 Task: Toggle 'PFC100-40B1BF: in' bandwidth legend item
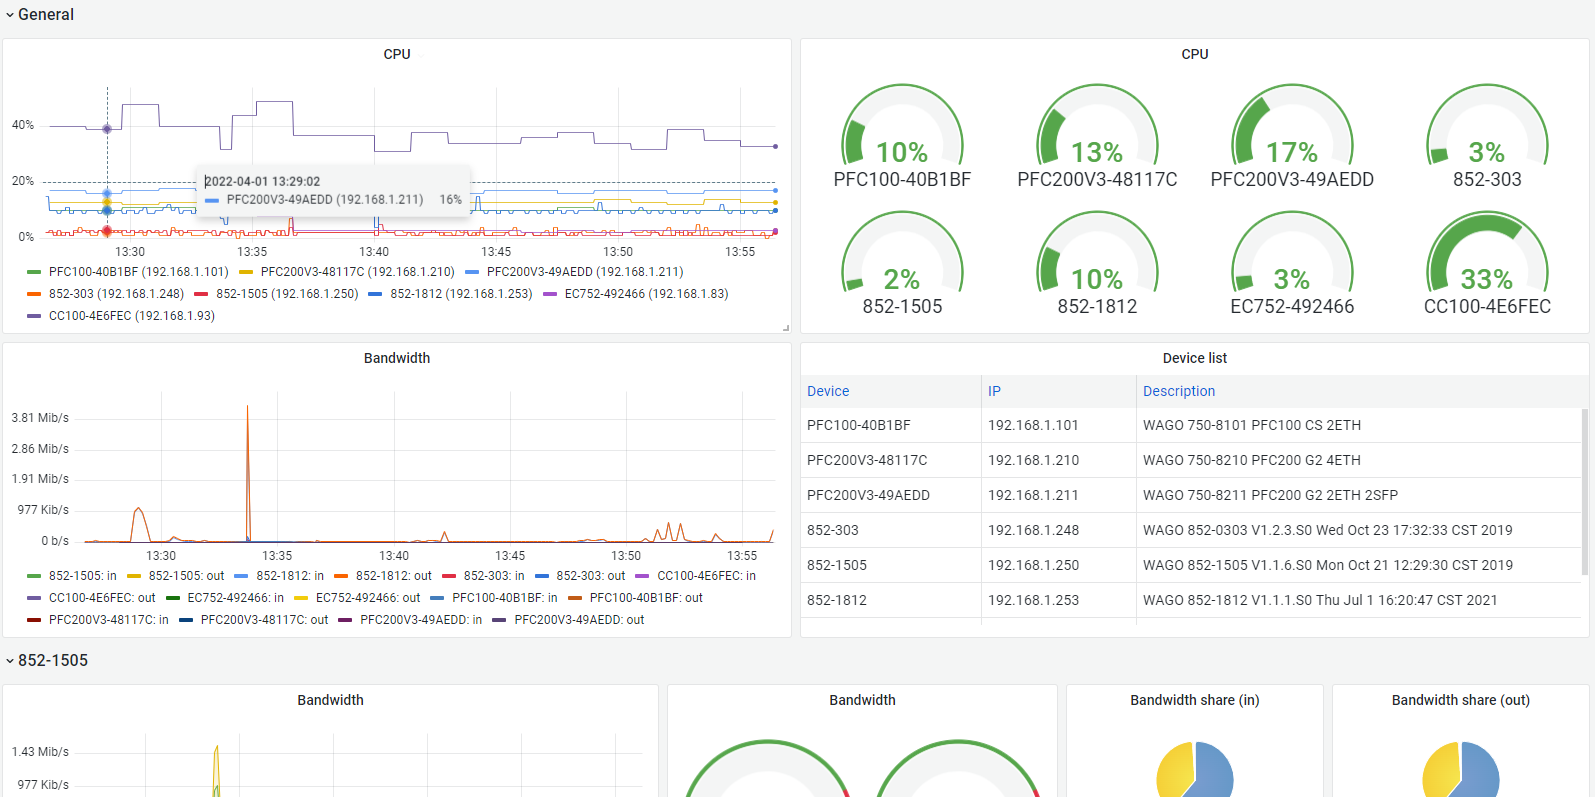(x=494, y=598)
